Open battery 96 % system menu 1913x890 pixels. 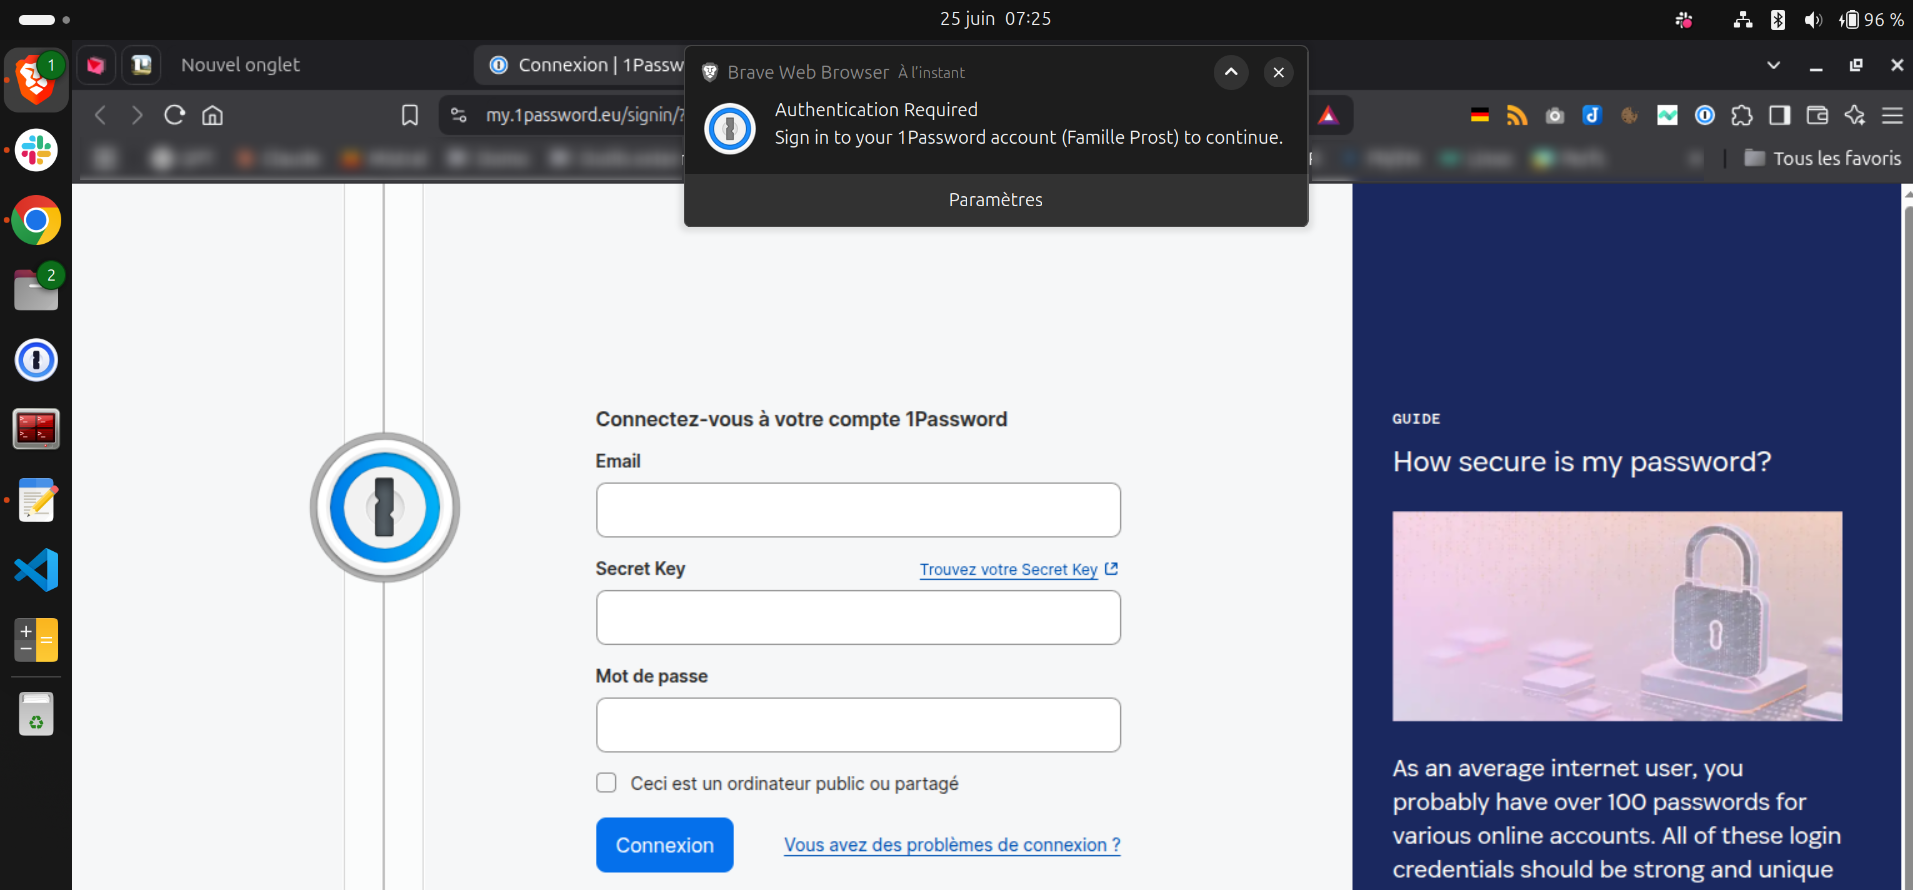(1871, 19)
